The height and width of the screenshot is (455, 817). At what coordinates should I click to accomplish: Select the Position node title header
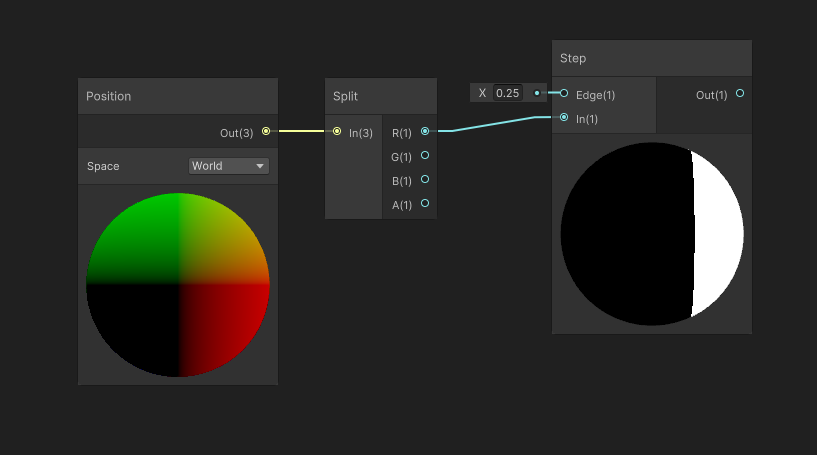(178, 96)
